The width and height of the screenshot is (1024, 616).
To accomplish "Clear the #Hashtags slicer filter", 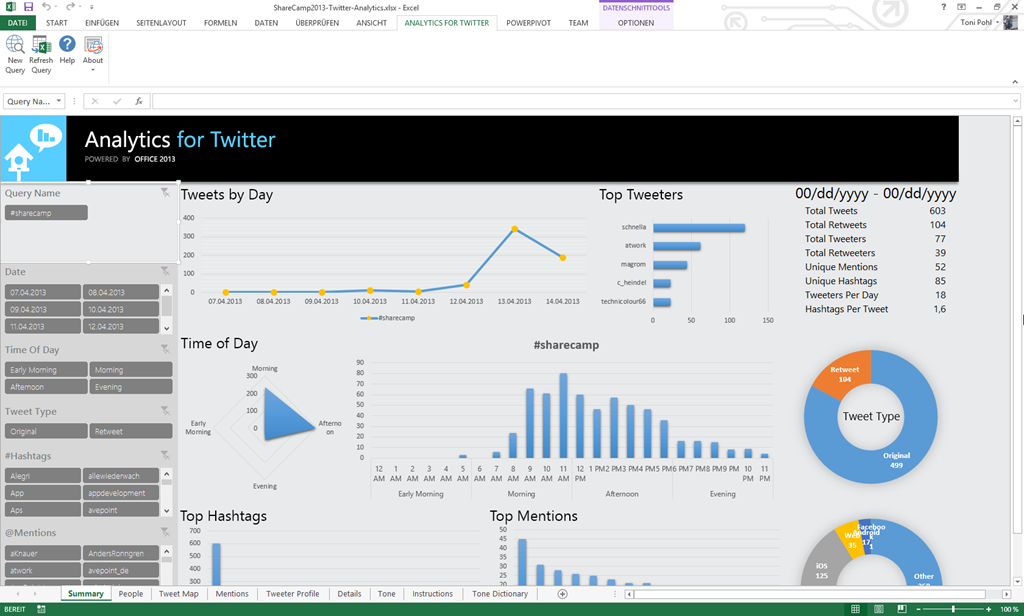I will [x=165, y=455].
